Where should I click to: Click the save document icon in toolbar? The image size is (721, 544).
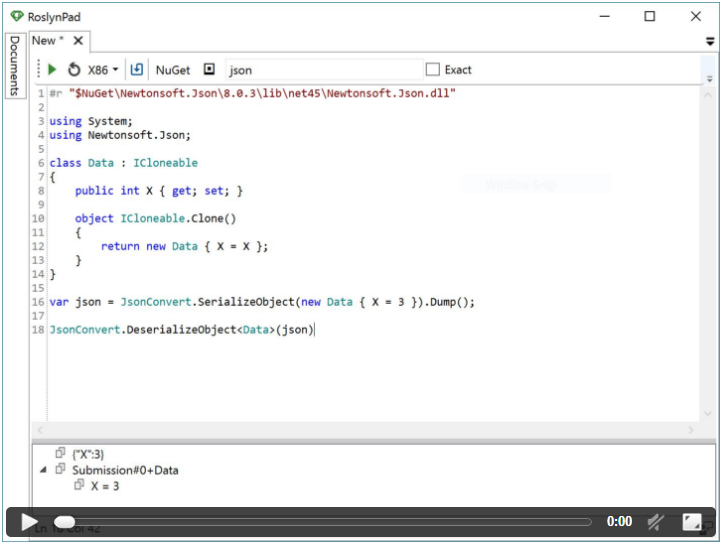pos(137,70)
